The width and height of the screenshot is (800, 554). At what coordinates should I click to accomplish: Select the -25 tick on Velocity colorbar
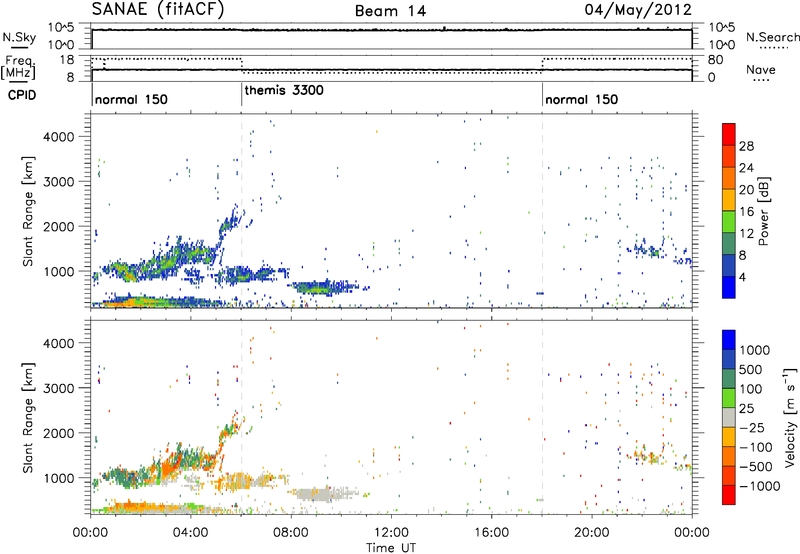(752, 428)
